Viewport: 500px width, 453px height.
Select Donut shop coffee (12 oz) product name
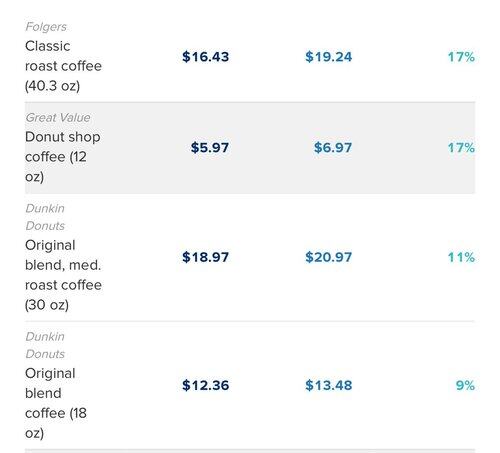click(63, 157)
